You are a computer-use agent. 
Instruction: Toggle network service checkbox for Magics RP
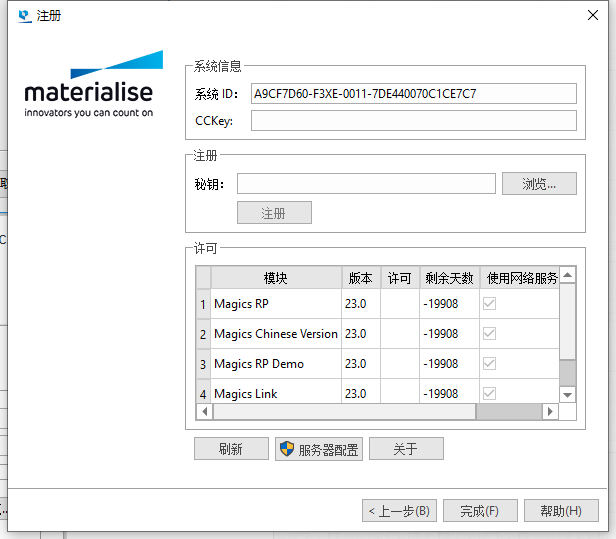tap(490, 304)
